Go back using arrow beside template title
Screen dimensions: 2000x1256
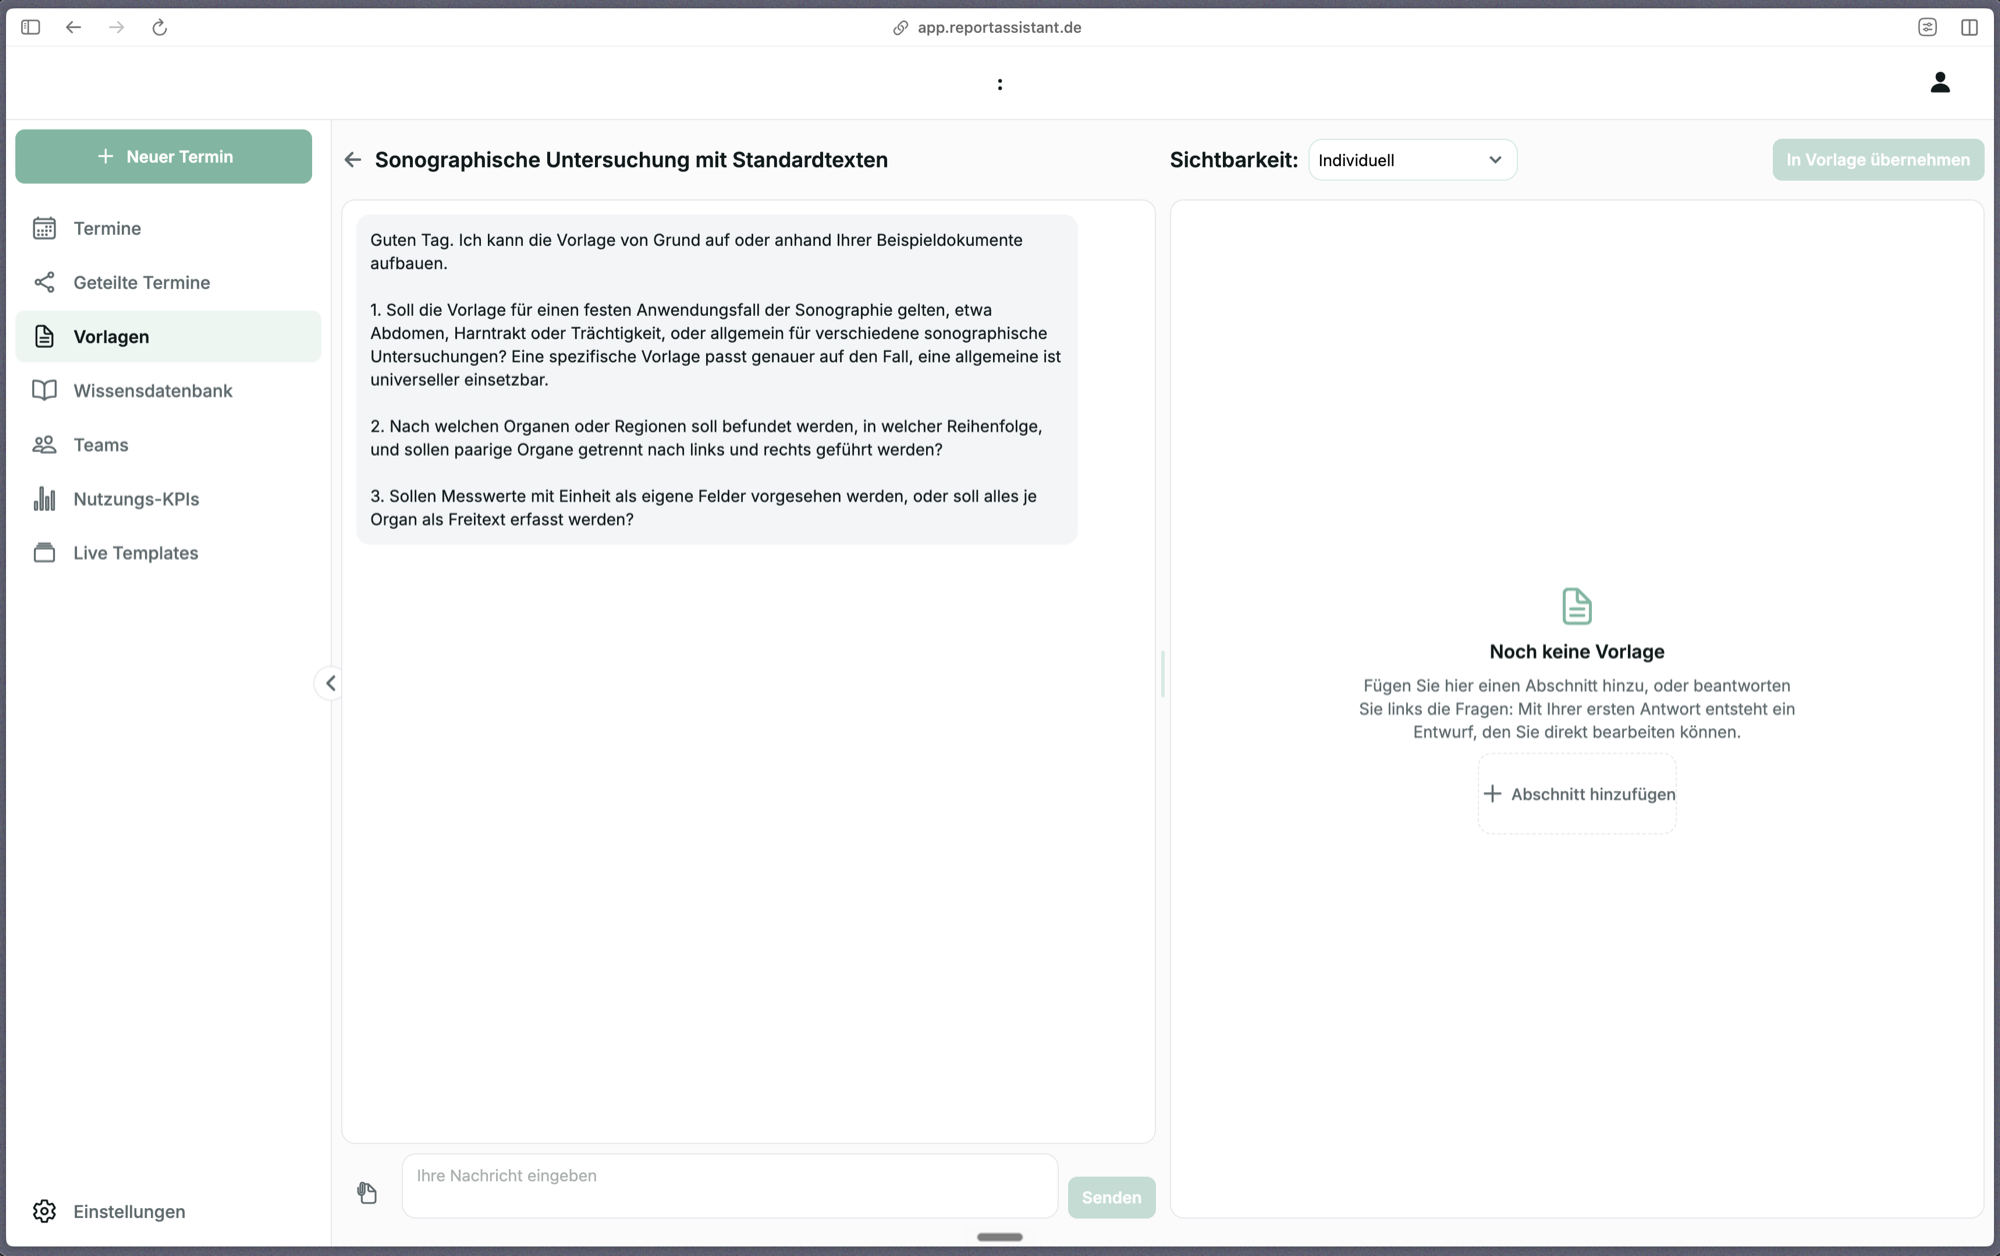[x=353, y=160]
